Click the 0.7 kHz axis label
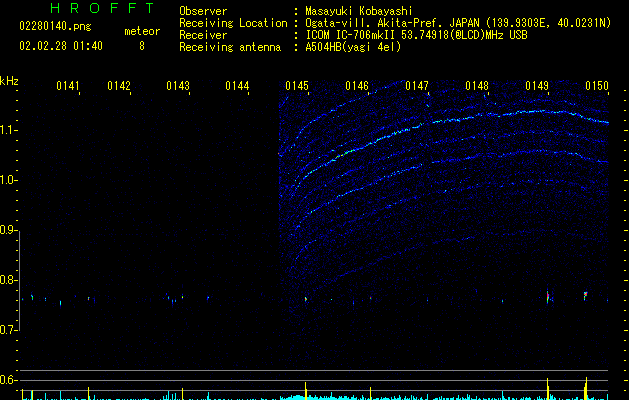The width and height of the screenshot is (629, 400). 8,330
